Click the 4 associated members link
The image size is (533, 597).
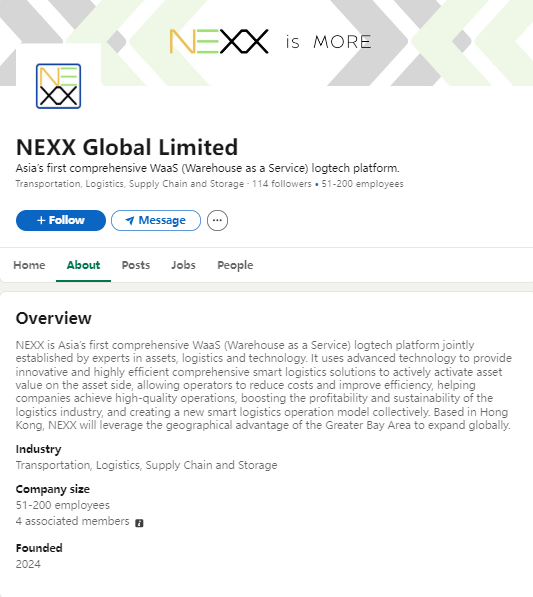(73, 521)
